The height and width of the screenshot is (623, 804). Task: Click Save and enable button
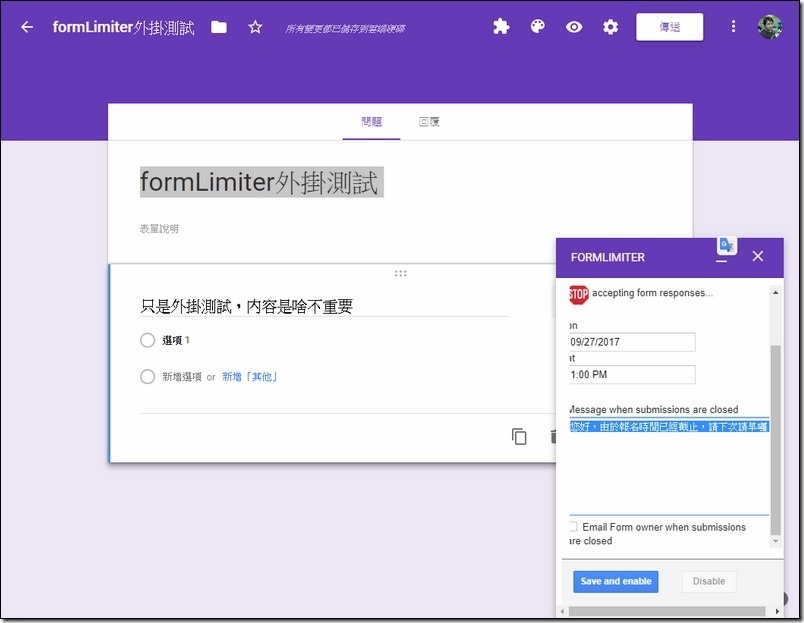pos(615,581)
